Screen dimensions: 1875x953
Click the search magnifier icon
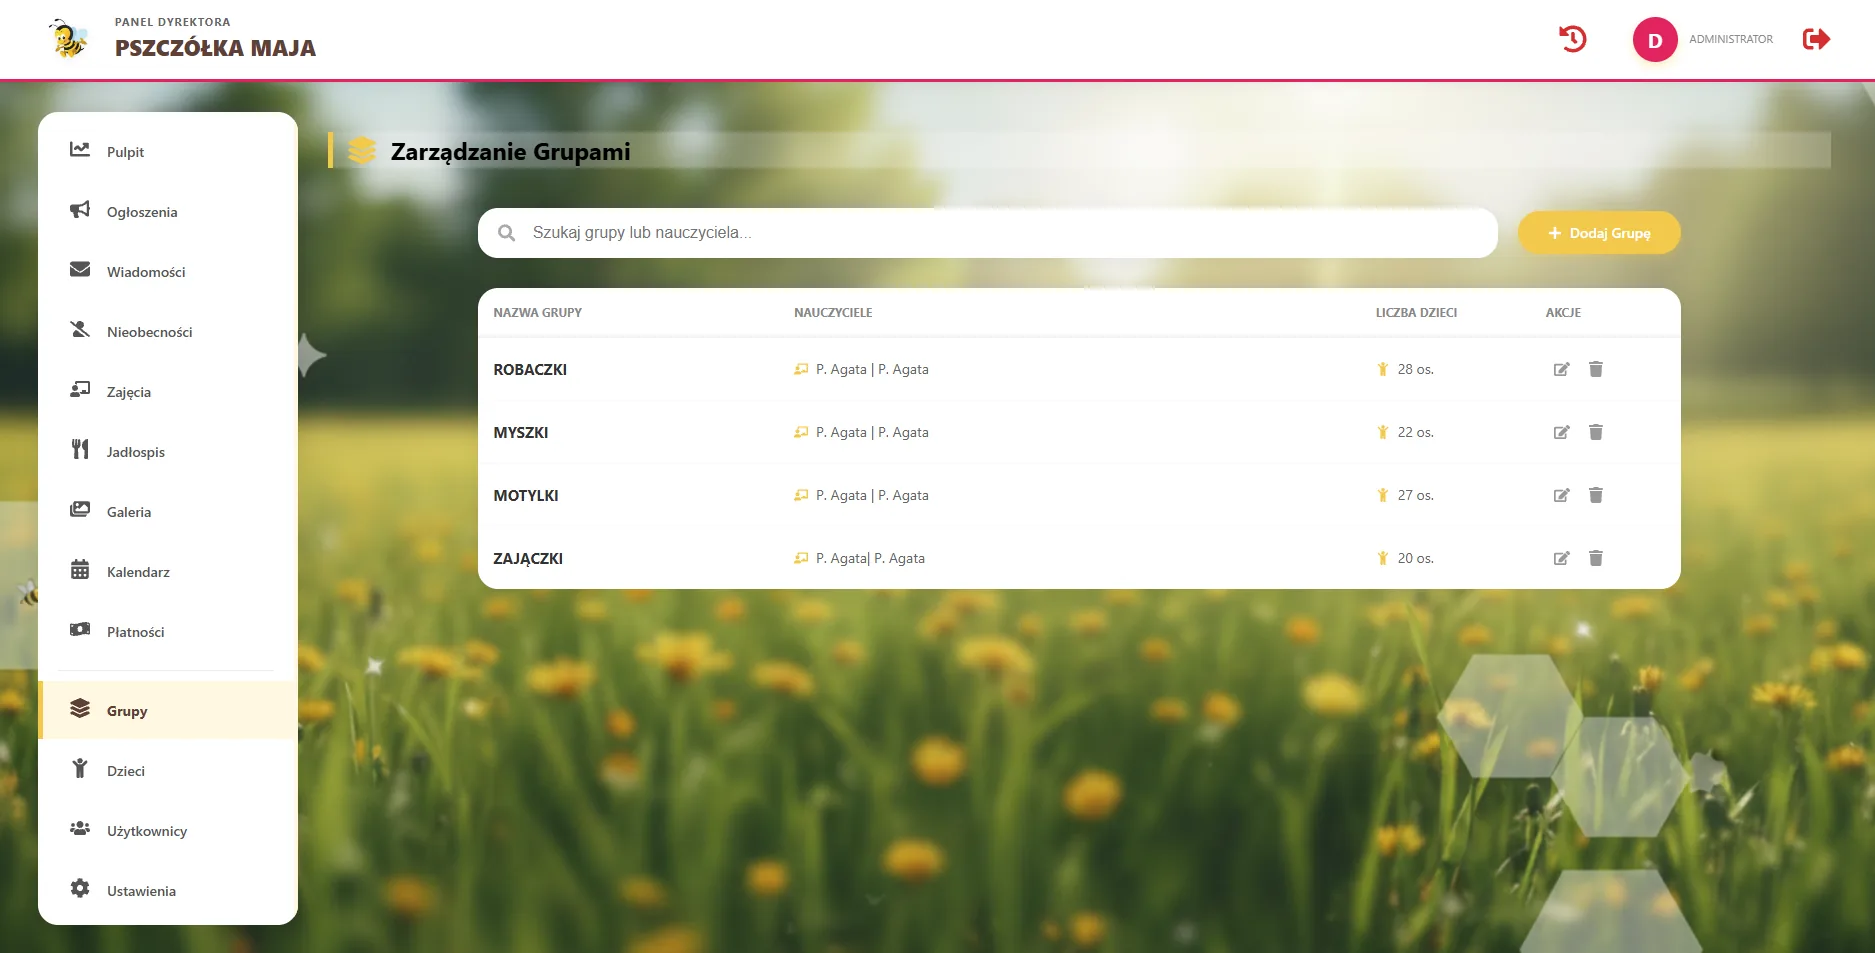tap(507, 233)
